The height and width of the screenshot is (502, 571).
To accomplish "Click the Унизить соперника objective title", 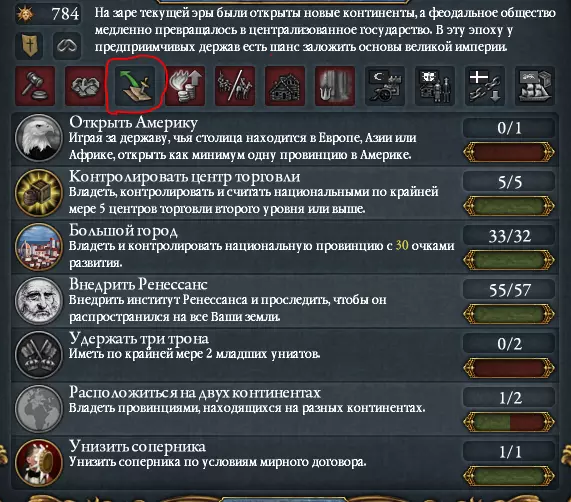I will coord(138,446).
